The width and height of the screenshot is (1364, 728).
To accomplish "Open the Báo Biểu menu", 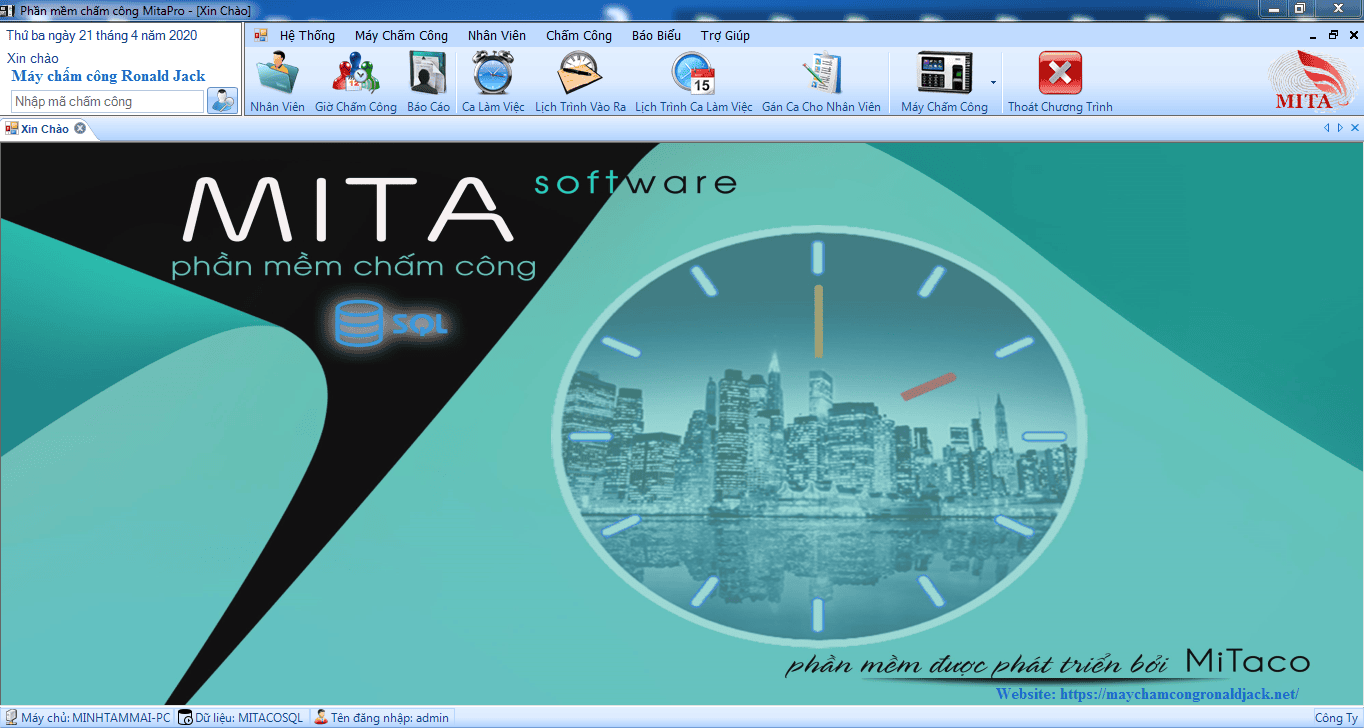I will tap(656, 36).
